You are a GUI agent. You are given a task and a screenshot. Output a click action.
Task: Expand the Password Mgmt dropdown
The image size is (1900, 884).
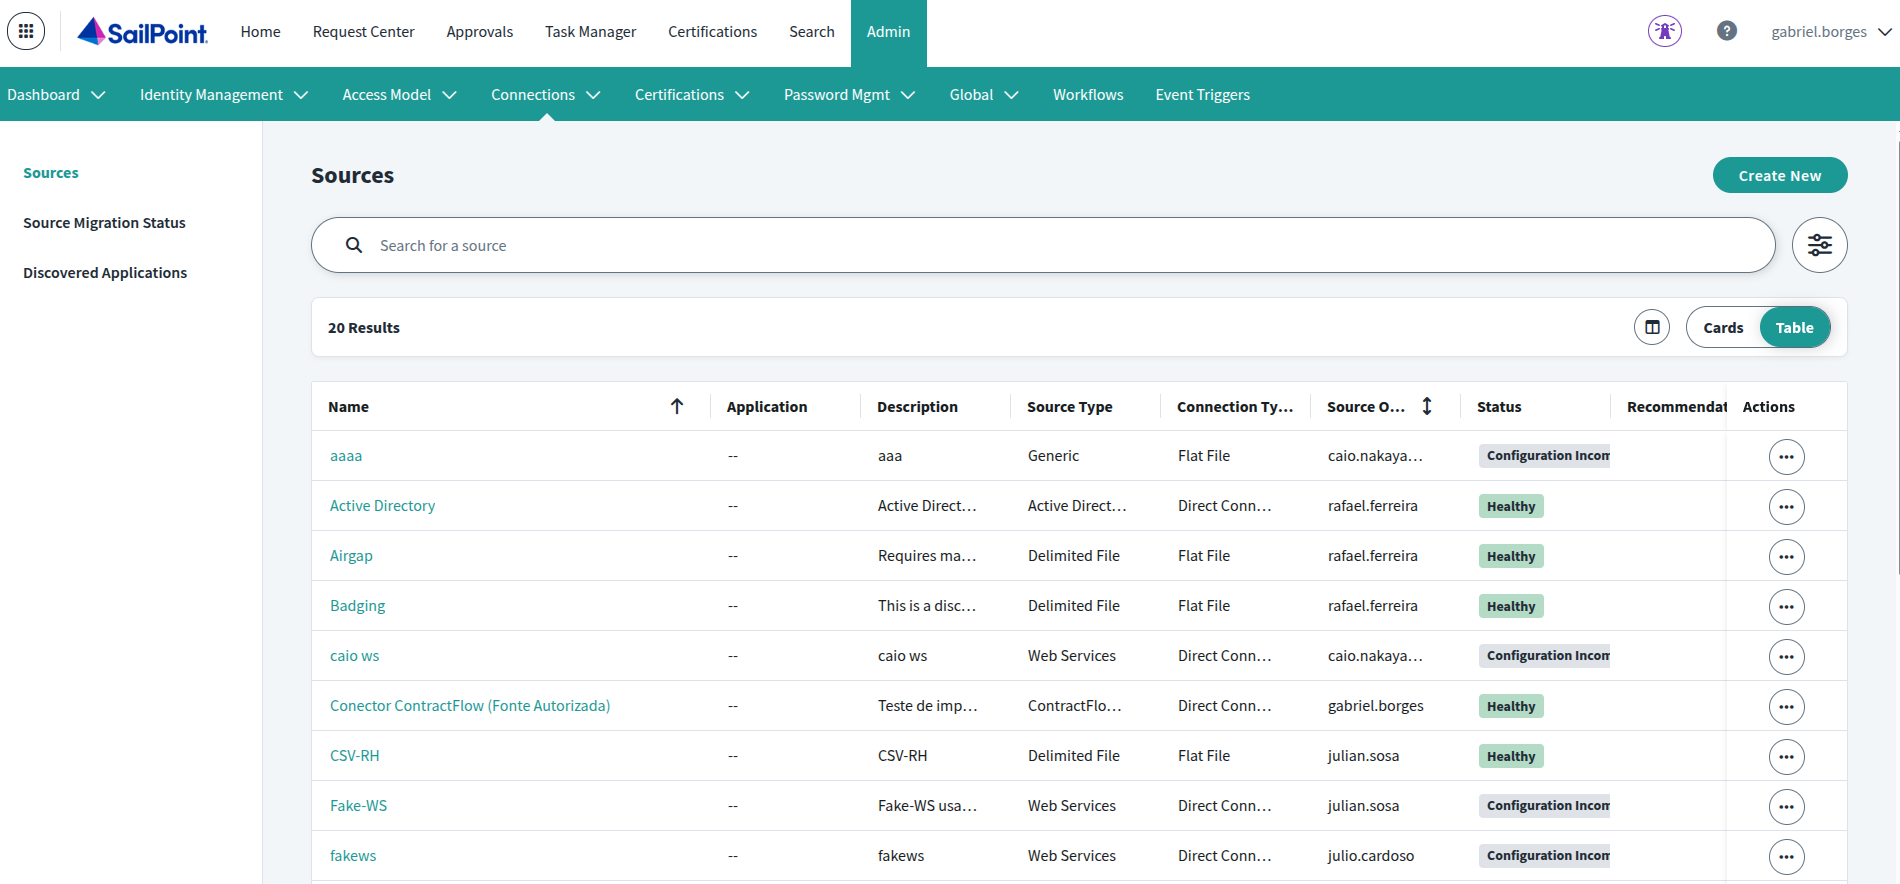click(848, 95)
